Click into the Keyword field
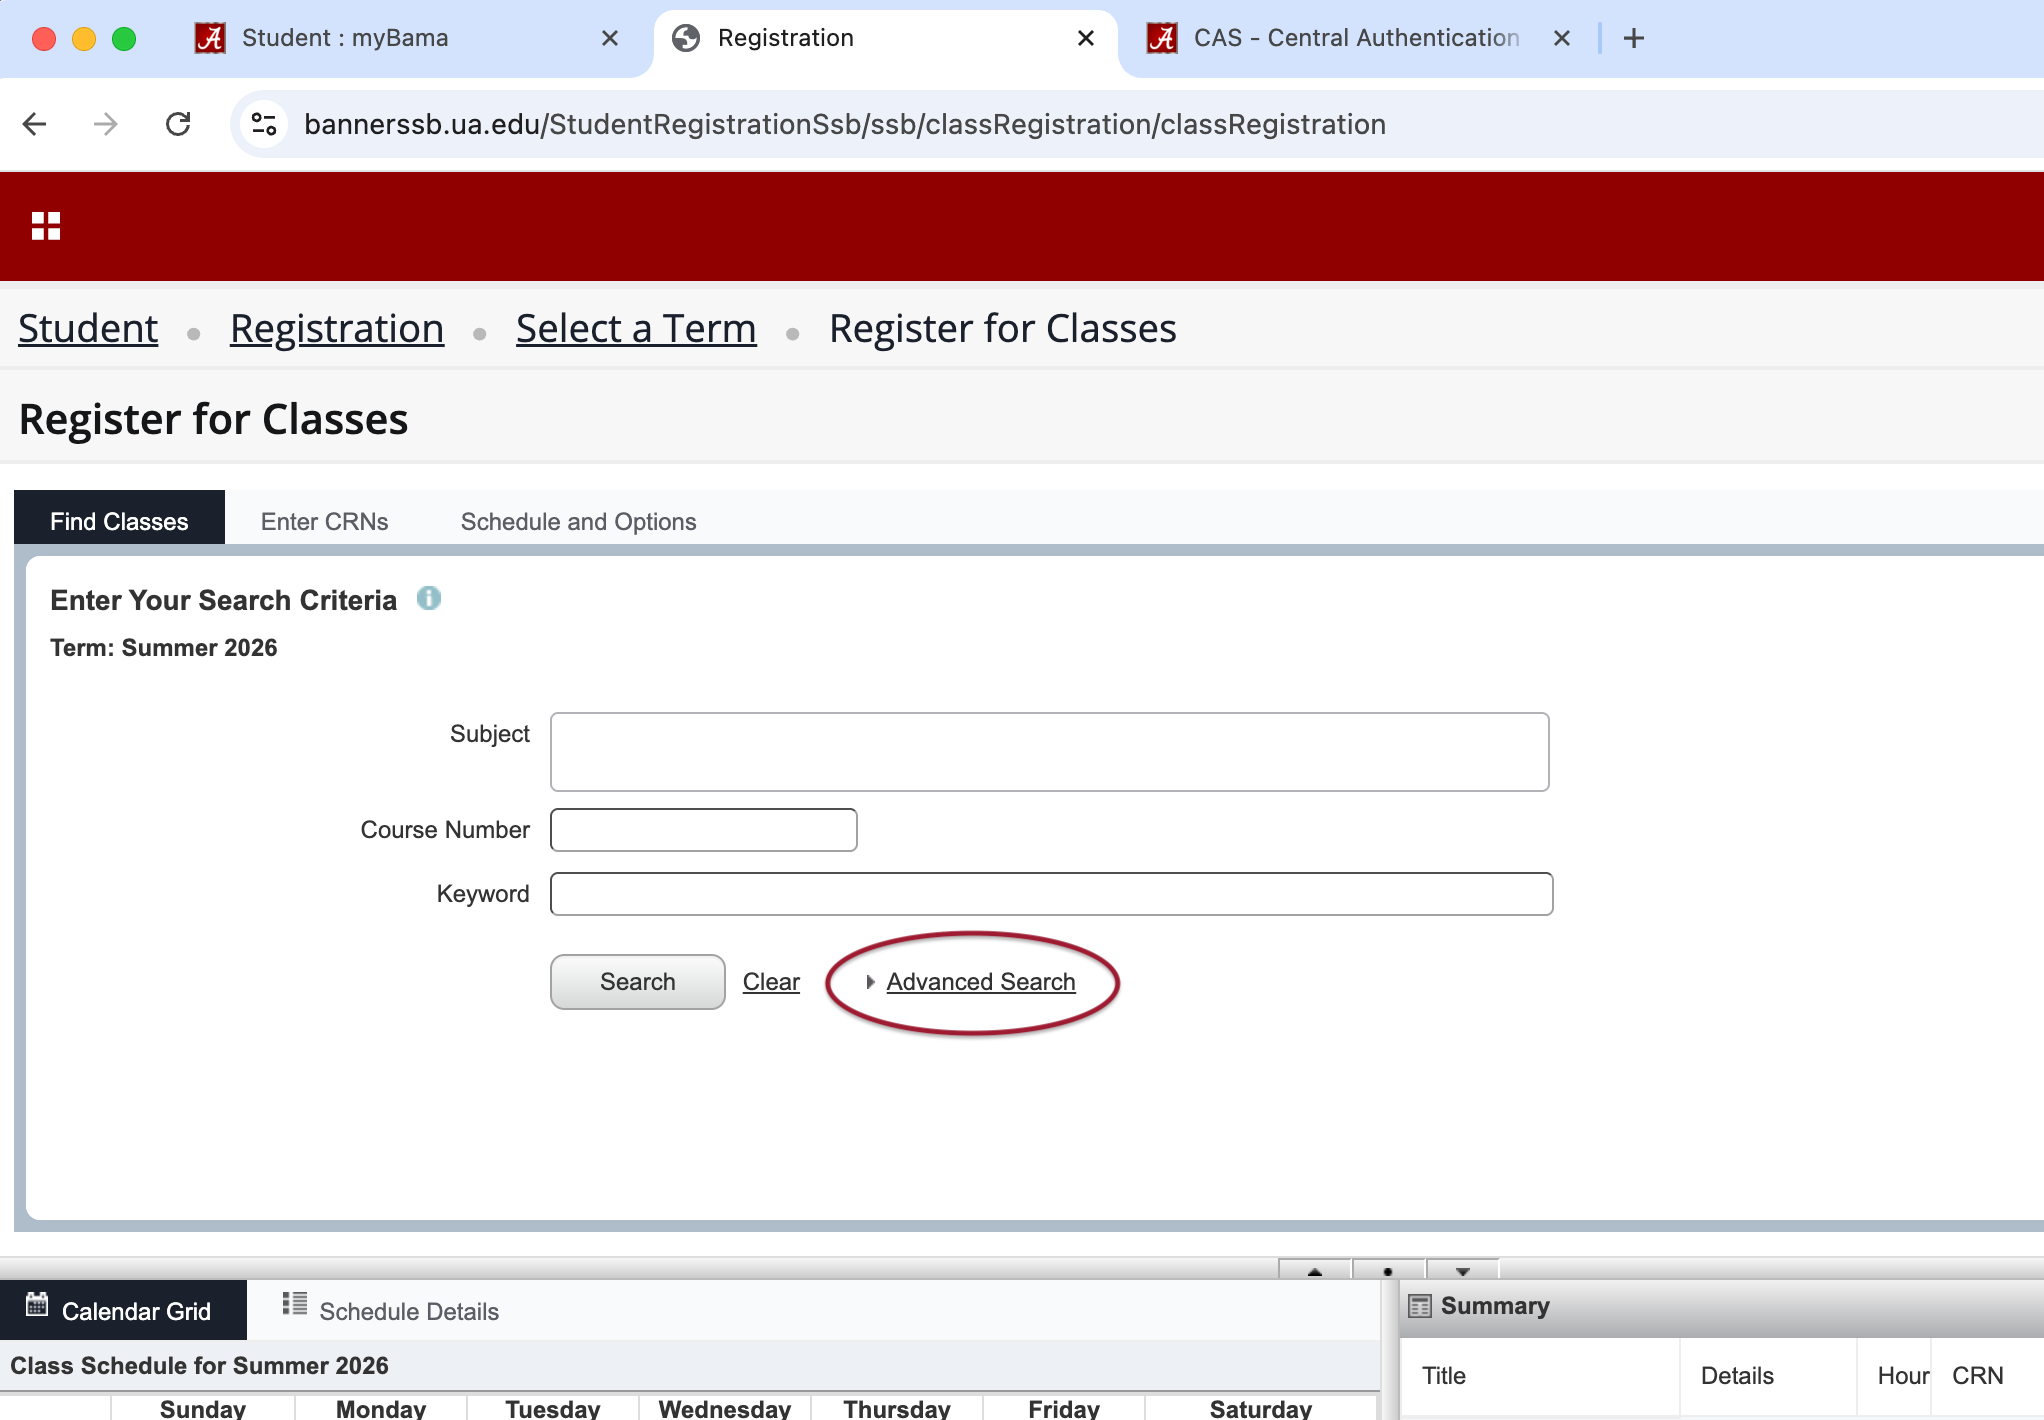 pyautogui.click(x=1051, y=894)
